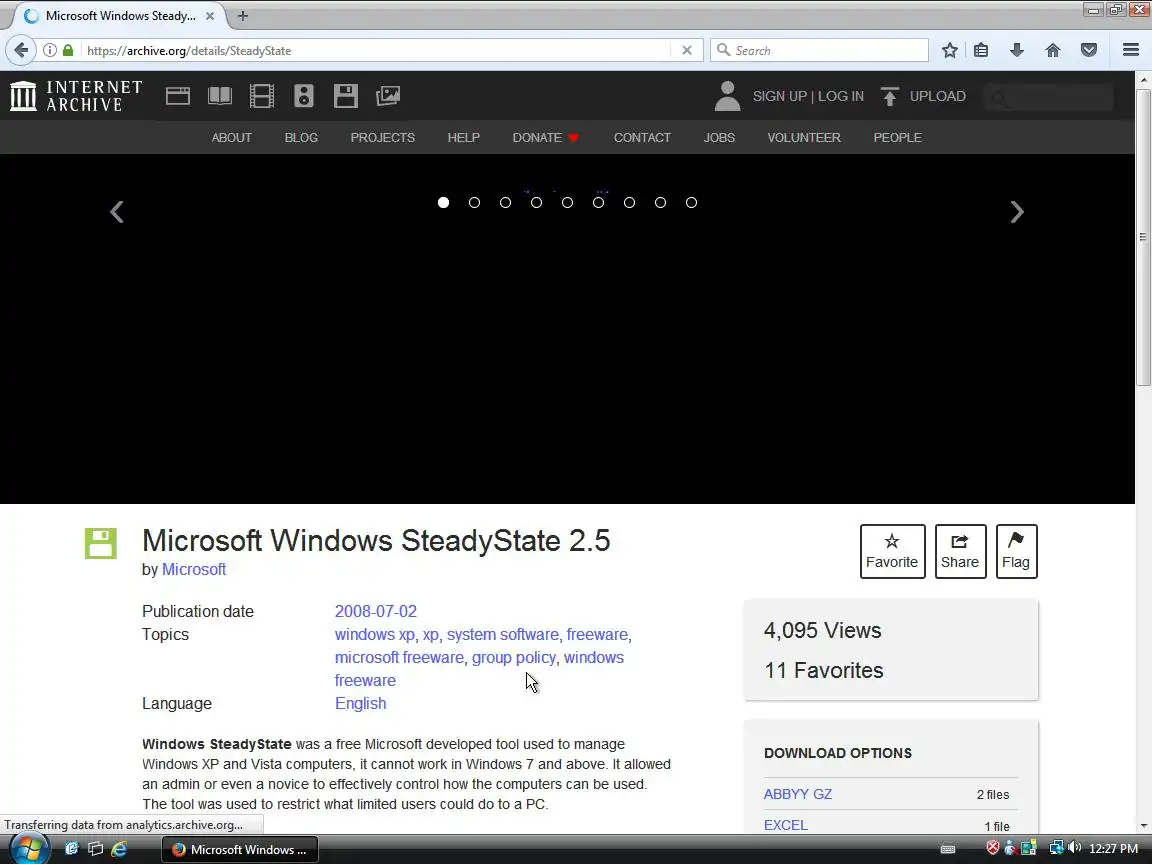Click the page vertical scrollbar thumb
Screen dimensions: 1152x864
[1143, 237]
